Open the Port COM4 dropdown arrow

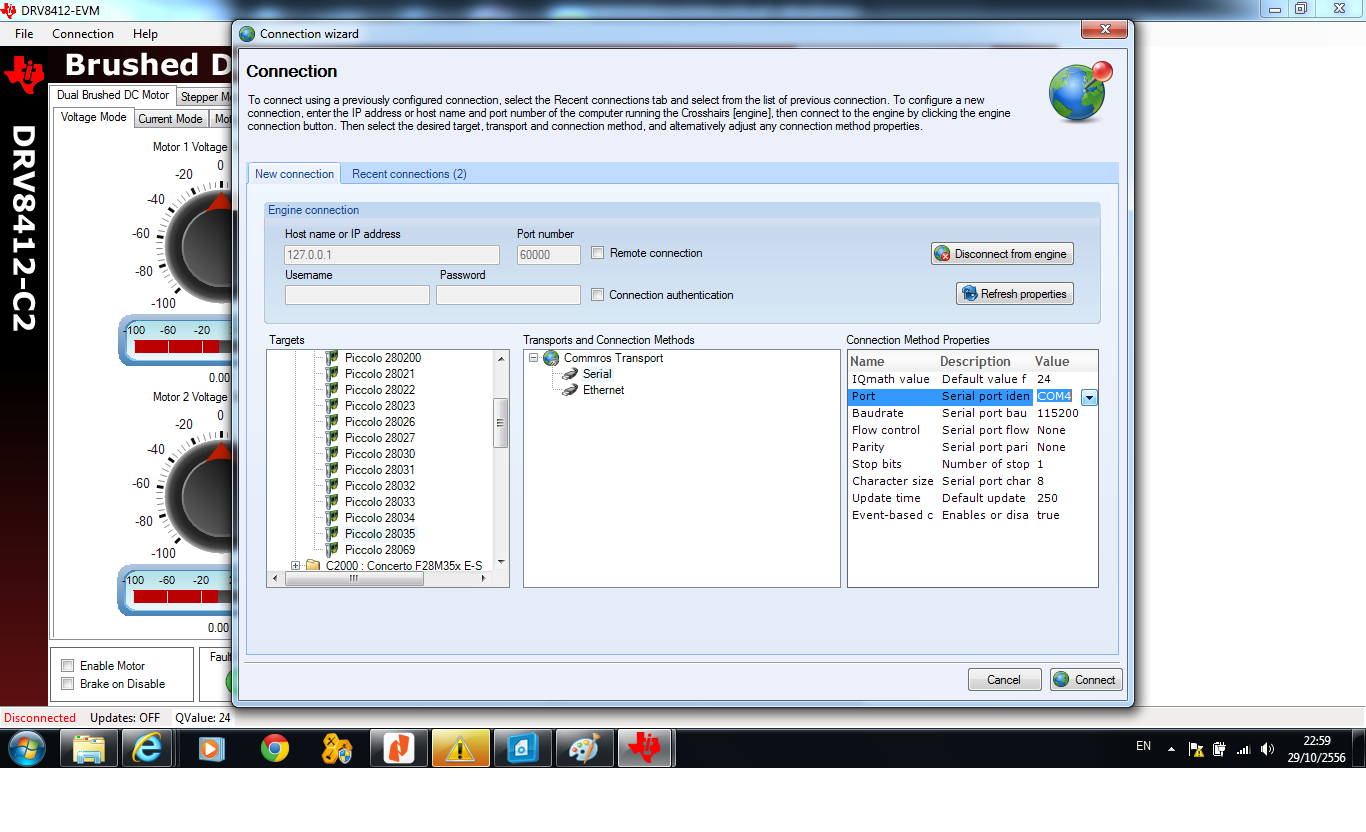(x=1089, y=397)
